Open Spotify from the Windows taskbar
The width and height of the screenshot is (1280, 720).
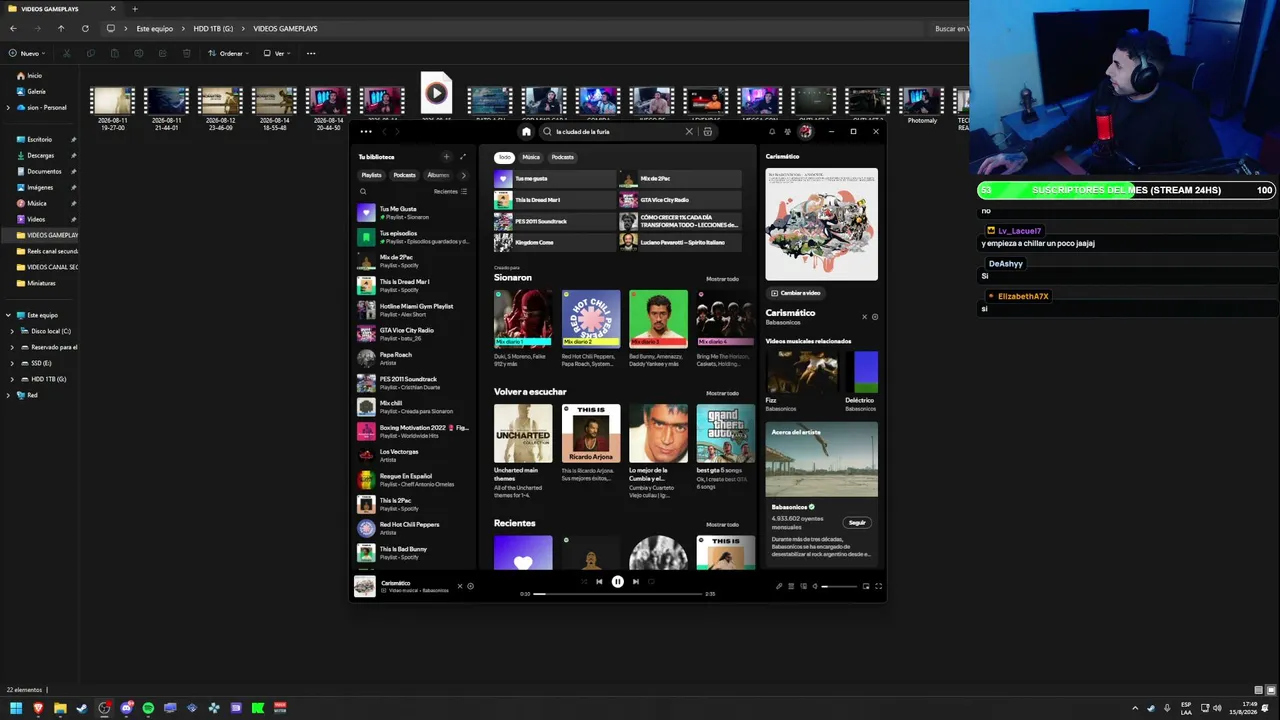click(148, 708)
